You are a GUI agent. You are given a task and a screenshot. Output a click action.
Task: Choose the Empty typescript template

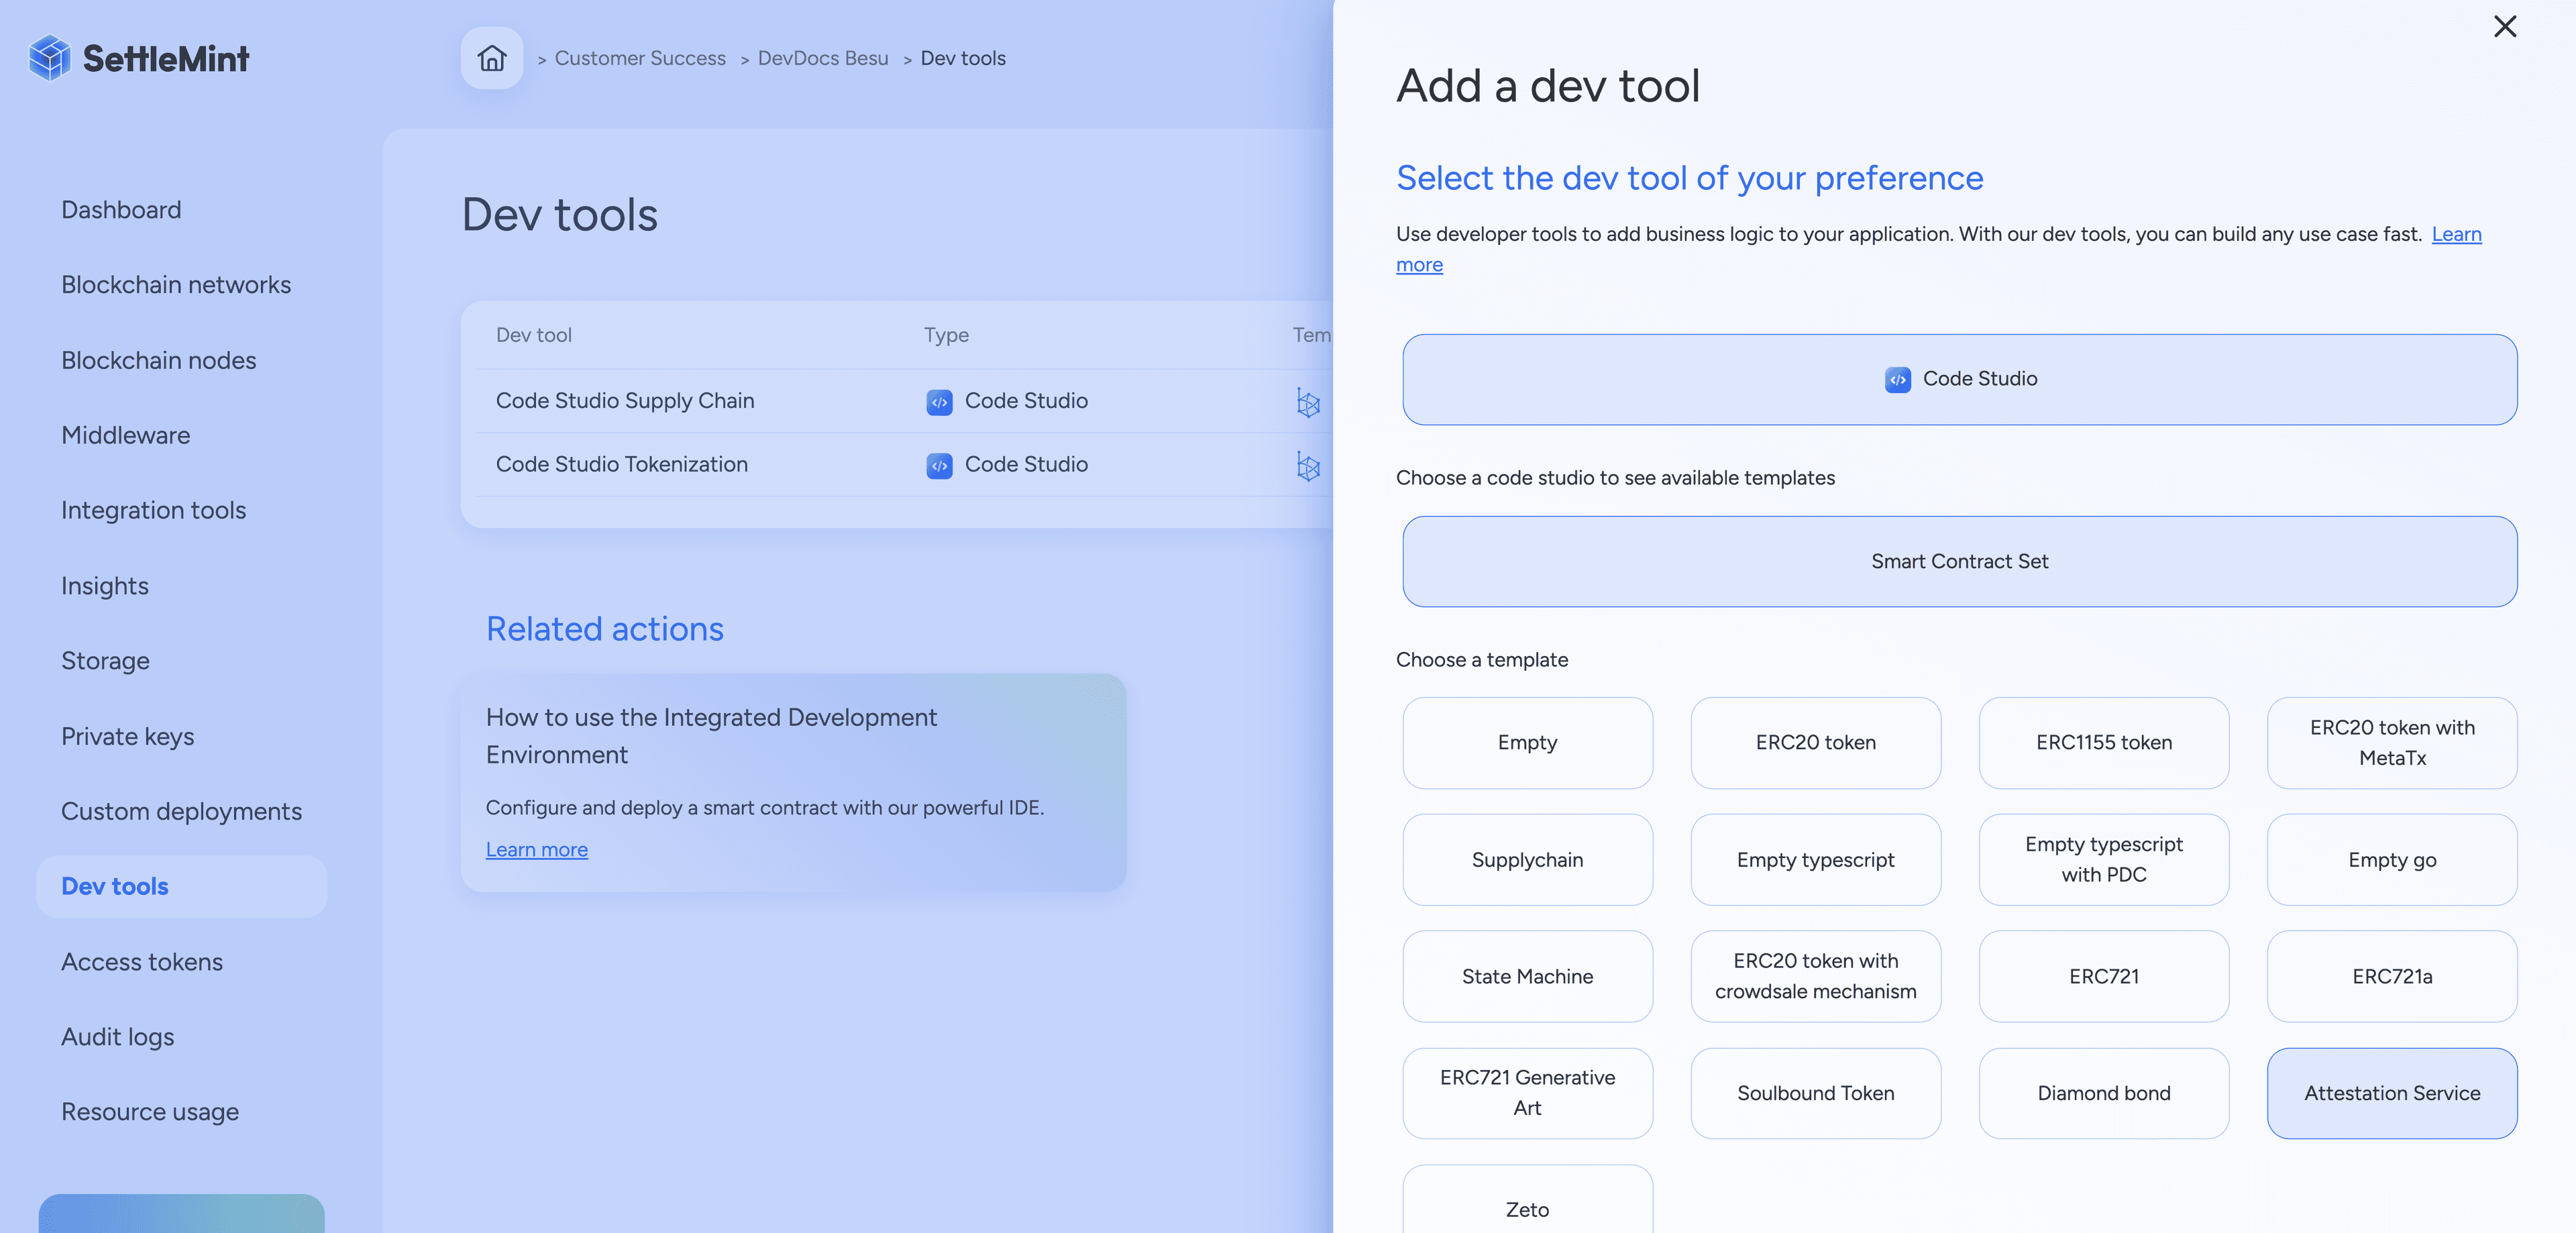pos(1815,860)
